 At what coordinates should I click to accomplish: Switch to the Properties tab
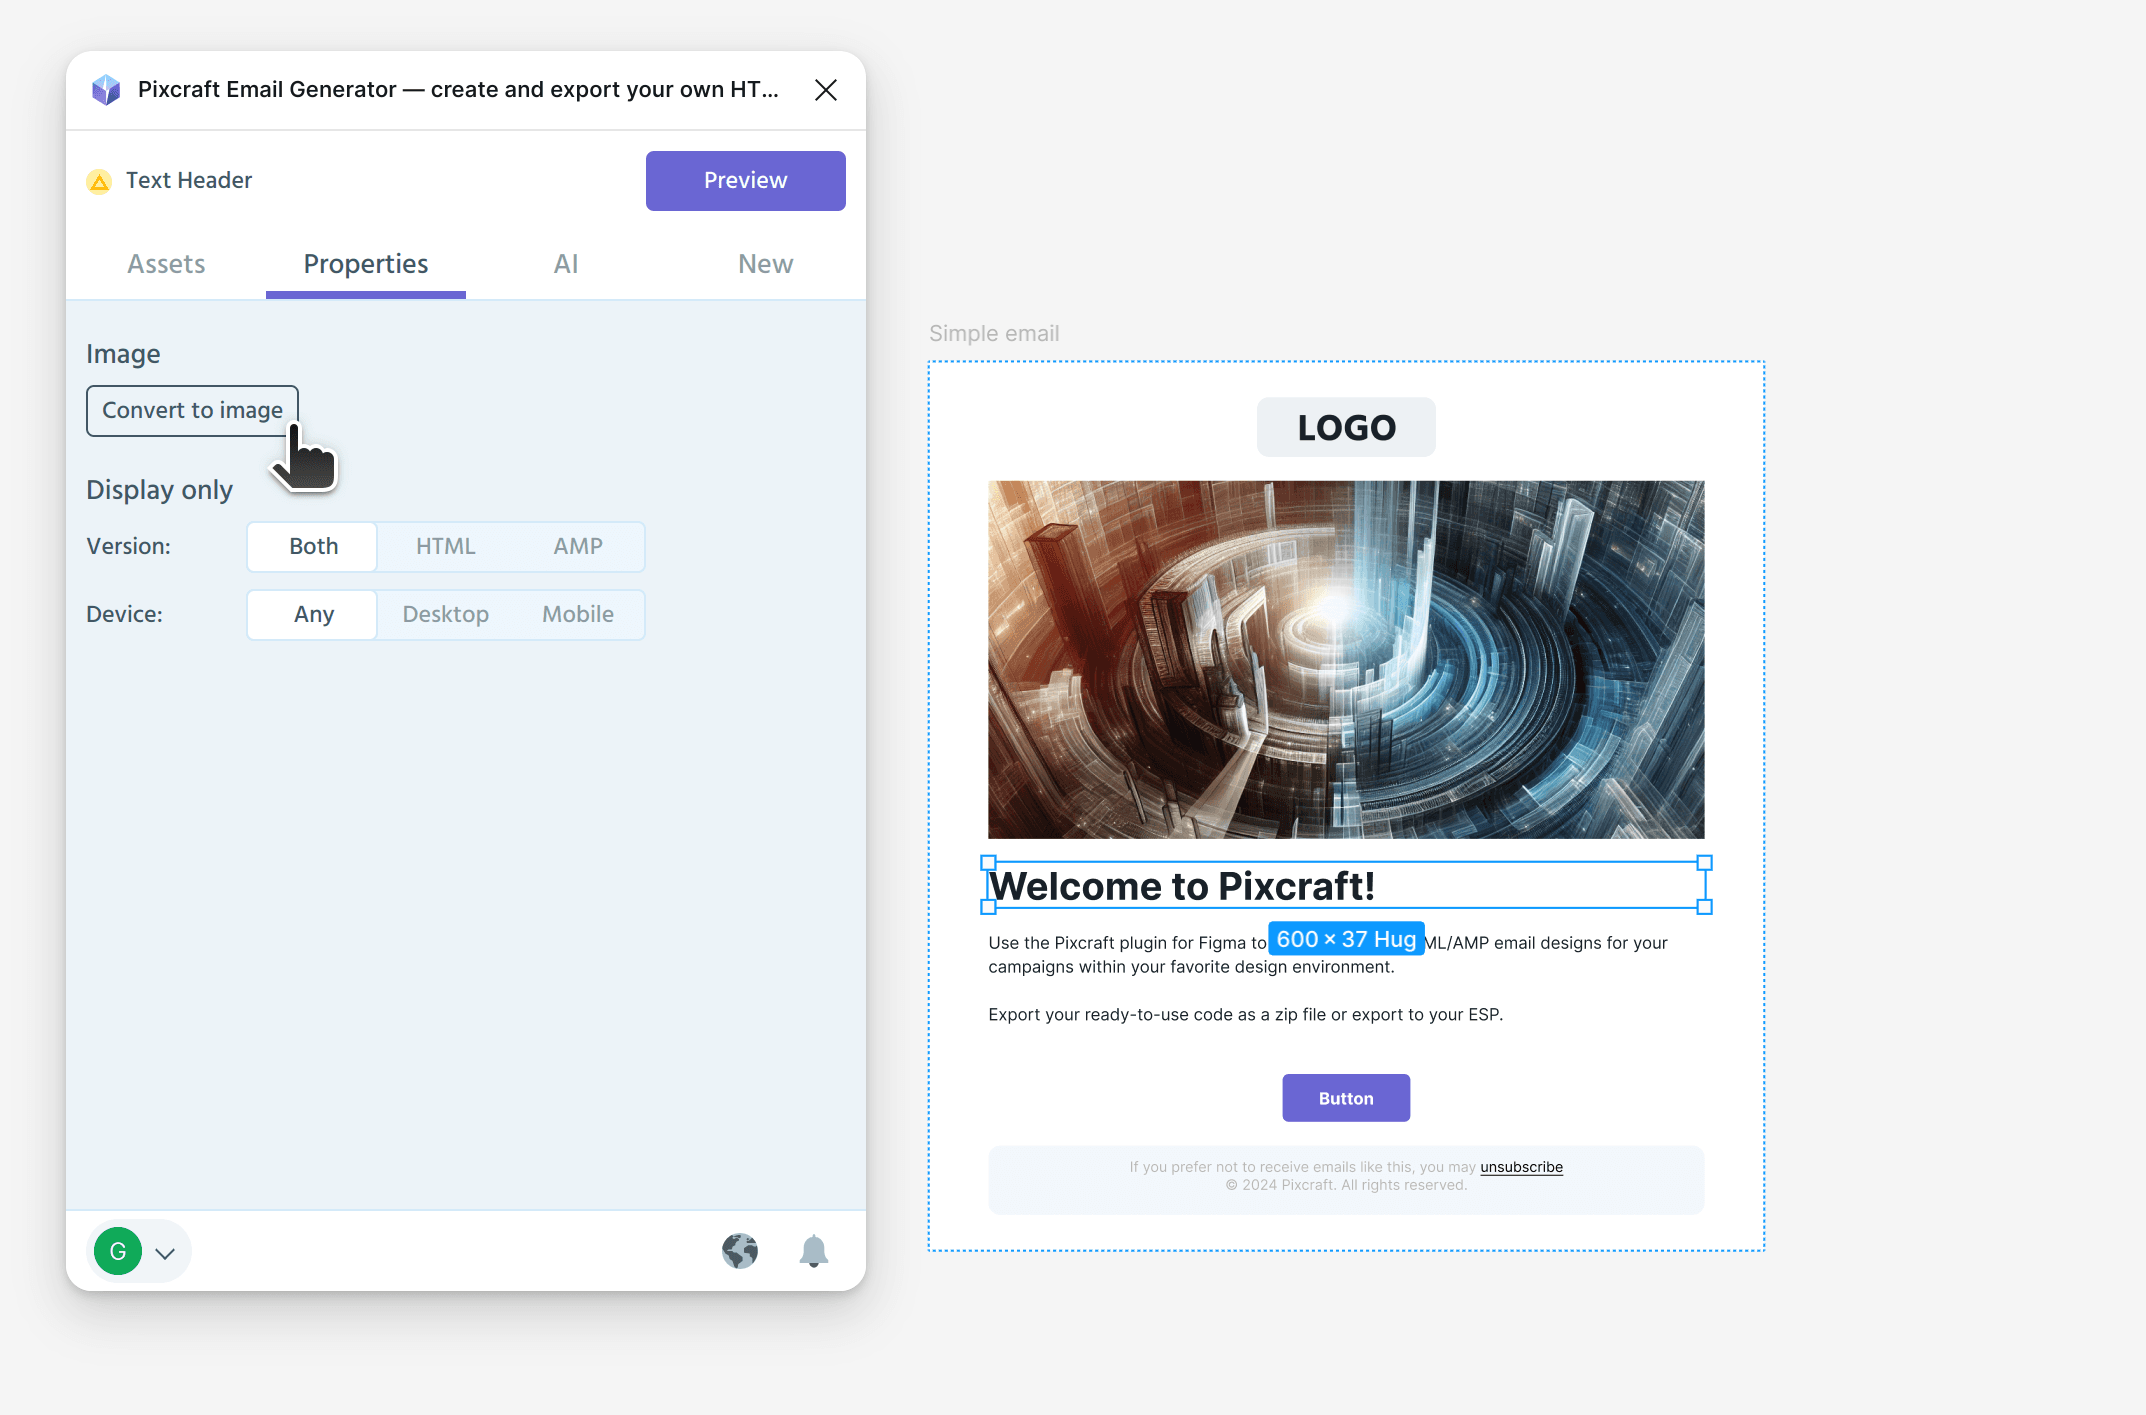tap(366, 264)
